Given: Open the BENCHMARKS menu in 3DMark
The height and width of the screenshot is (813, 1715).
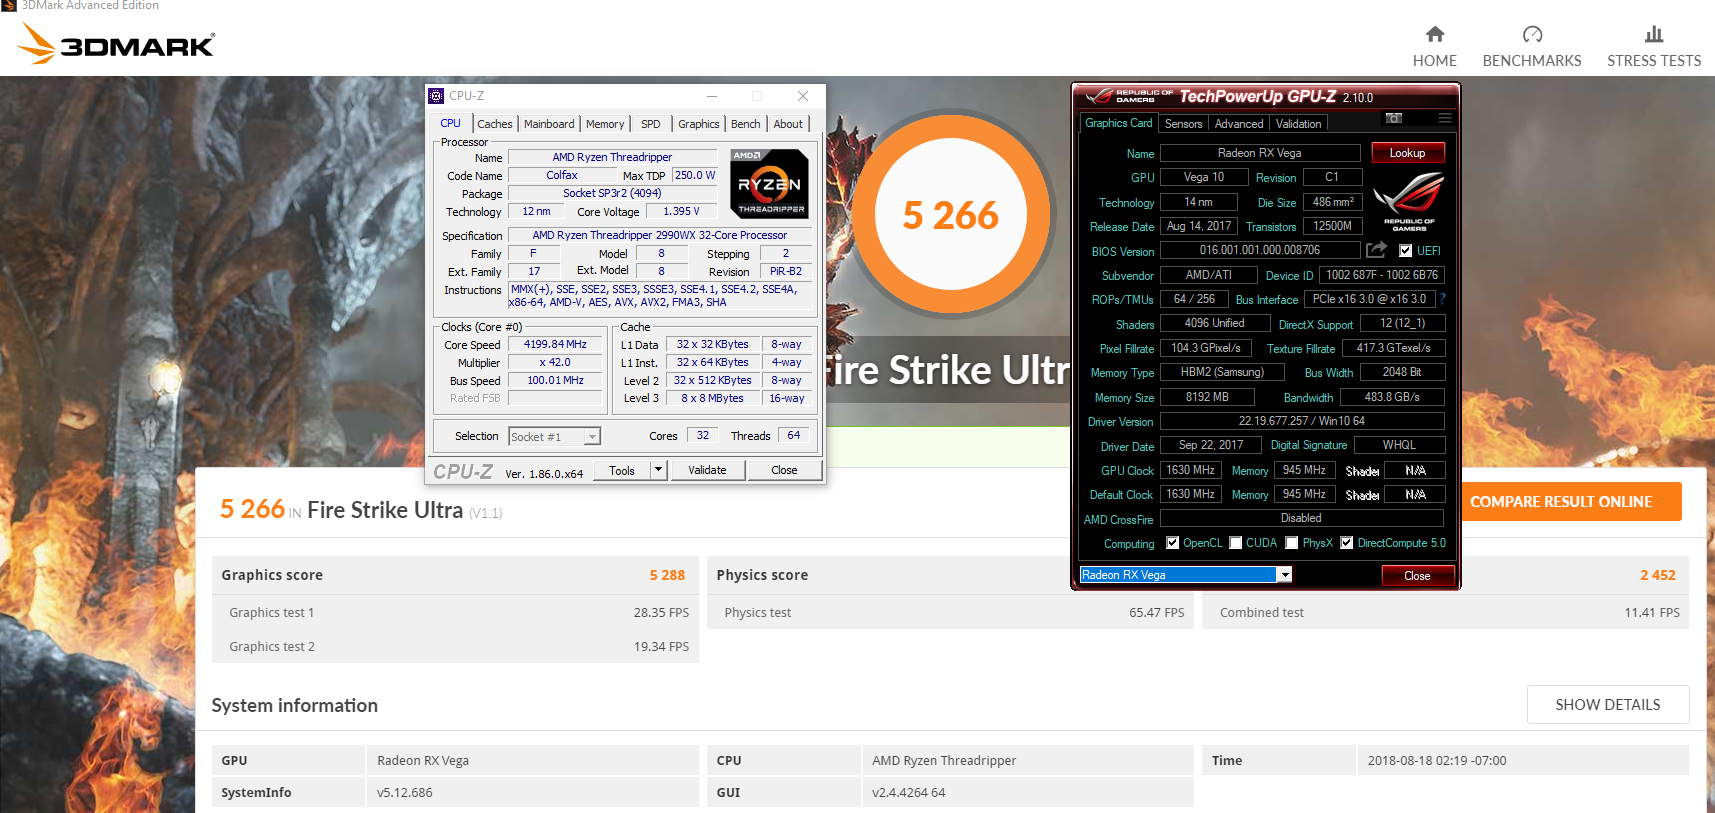Looking at the screenshot, I should 1532,60.
